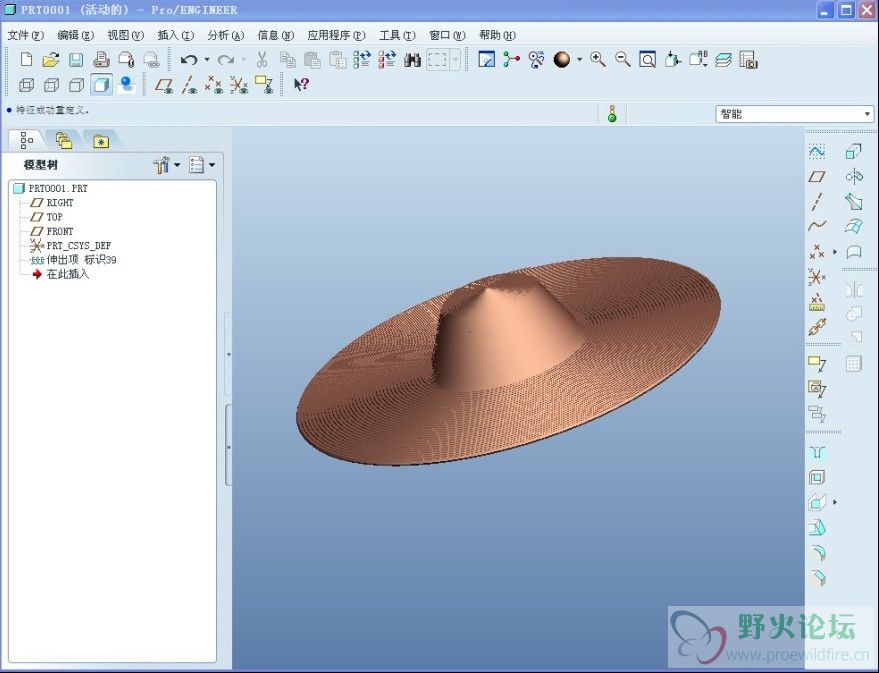Start the Sketch tool in right toolbar

tap(817, 151)
